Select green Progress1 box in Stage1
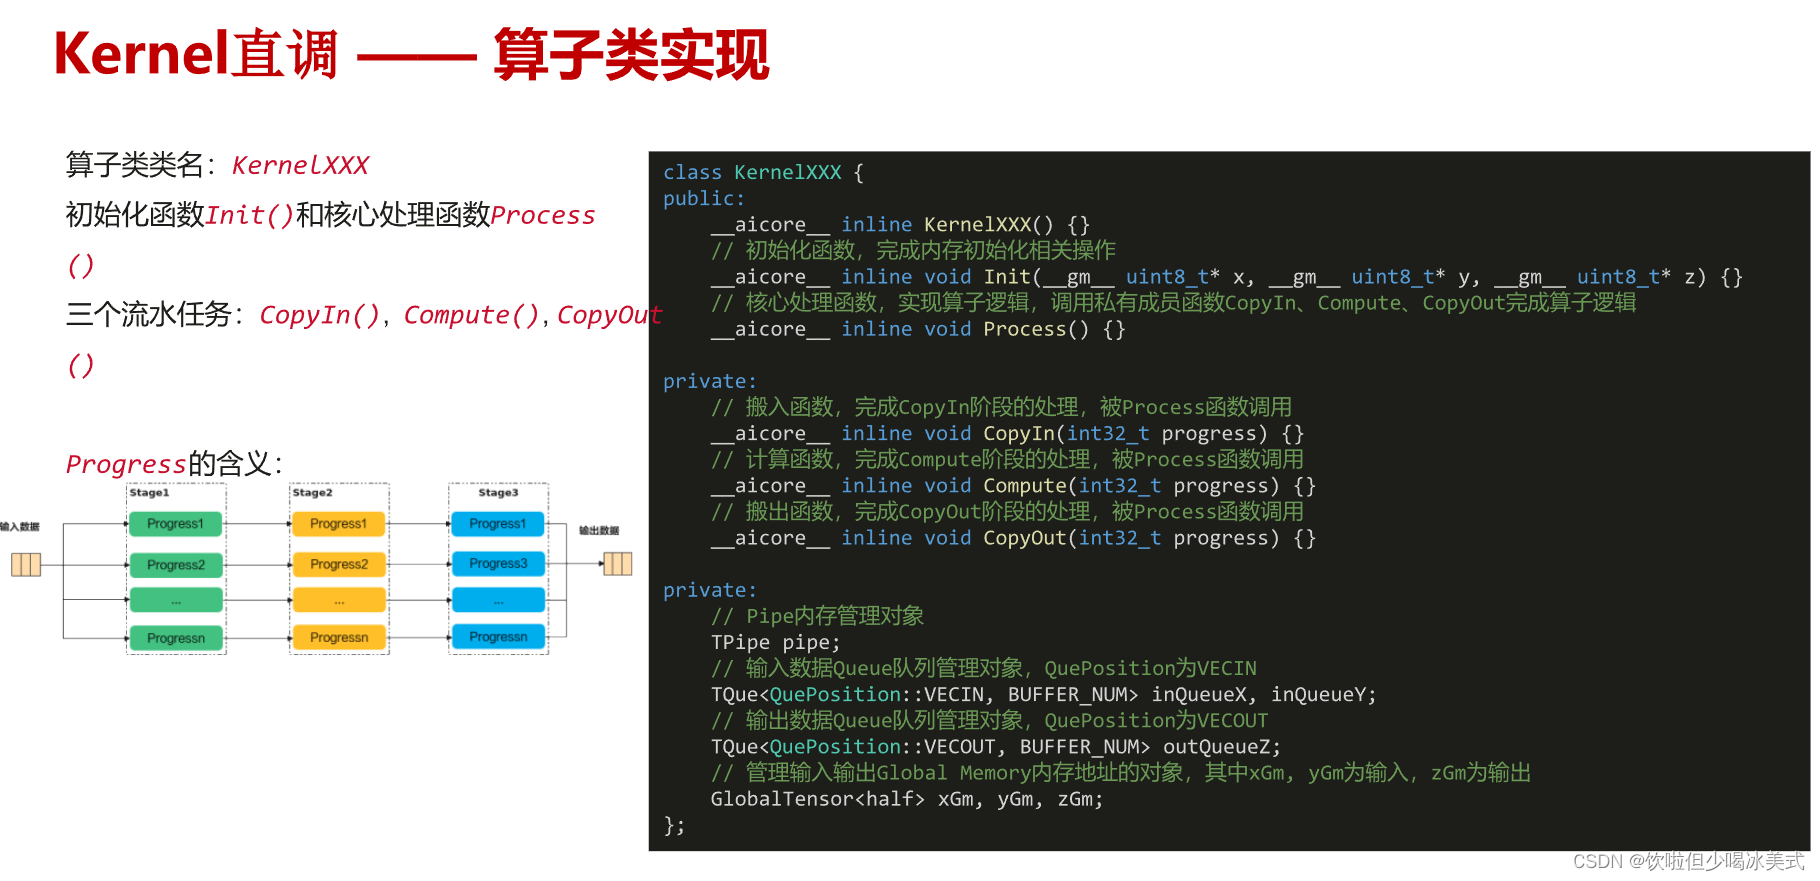1820x881 pixels. point(176,524)
